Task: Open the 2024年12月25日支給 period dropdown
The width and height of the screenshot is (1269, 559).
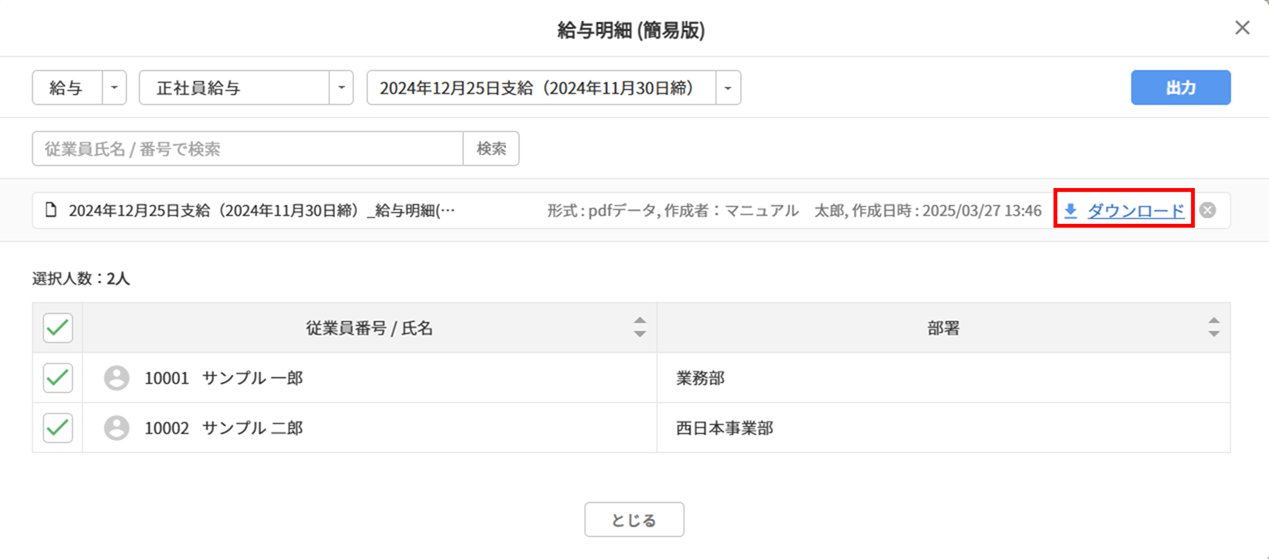Action: pos(728,88)
